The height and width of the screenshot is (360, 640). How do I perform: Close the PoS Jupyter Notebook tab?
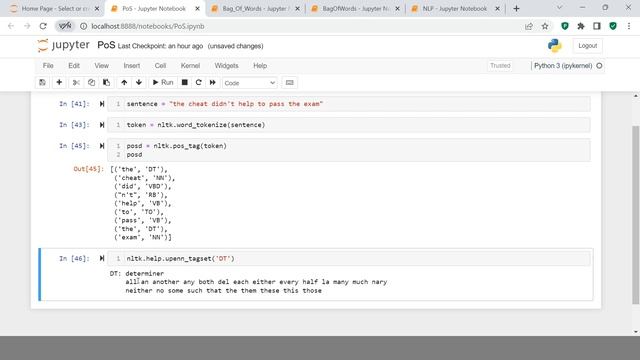(x=198, y=9)
